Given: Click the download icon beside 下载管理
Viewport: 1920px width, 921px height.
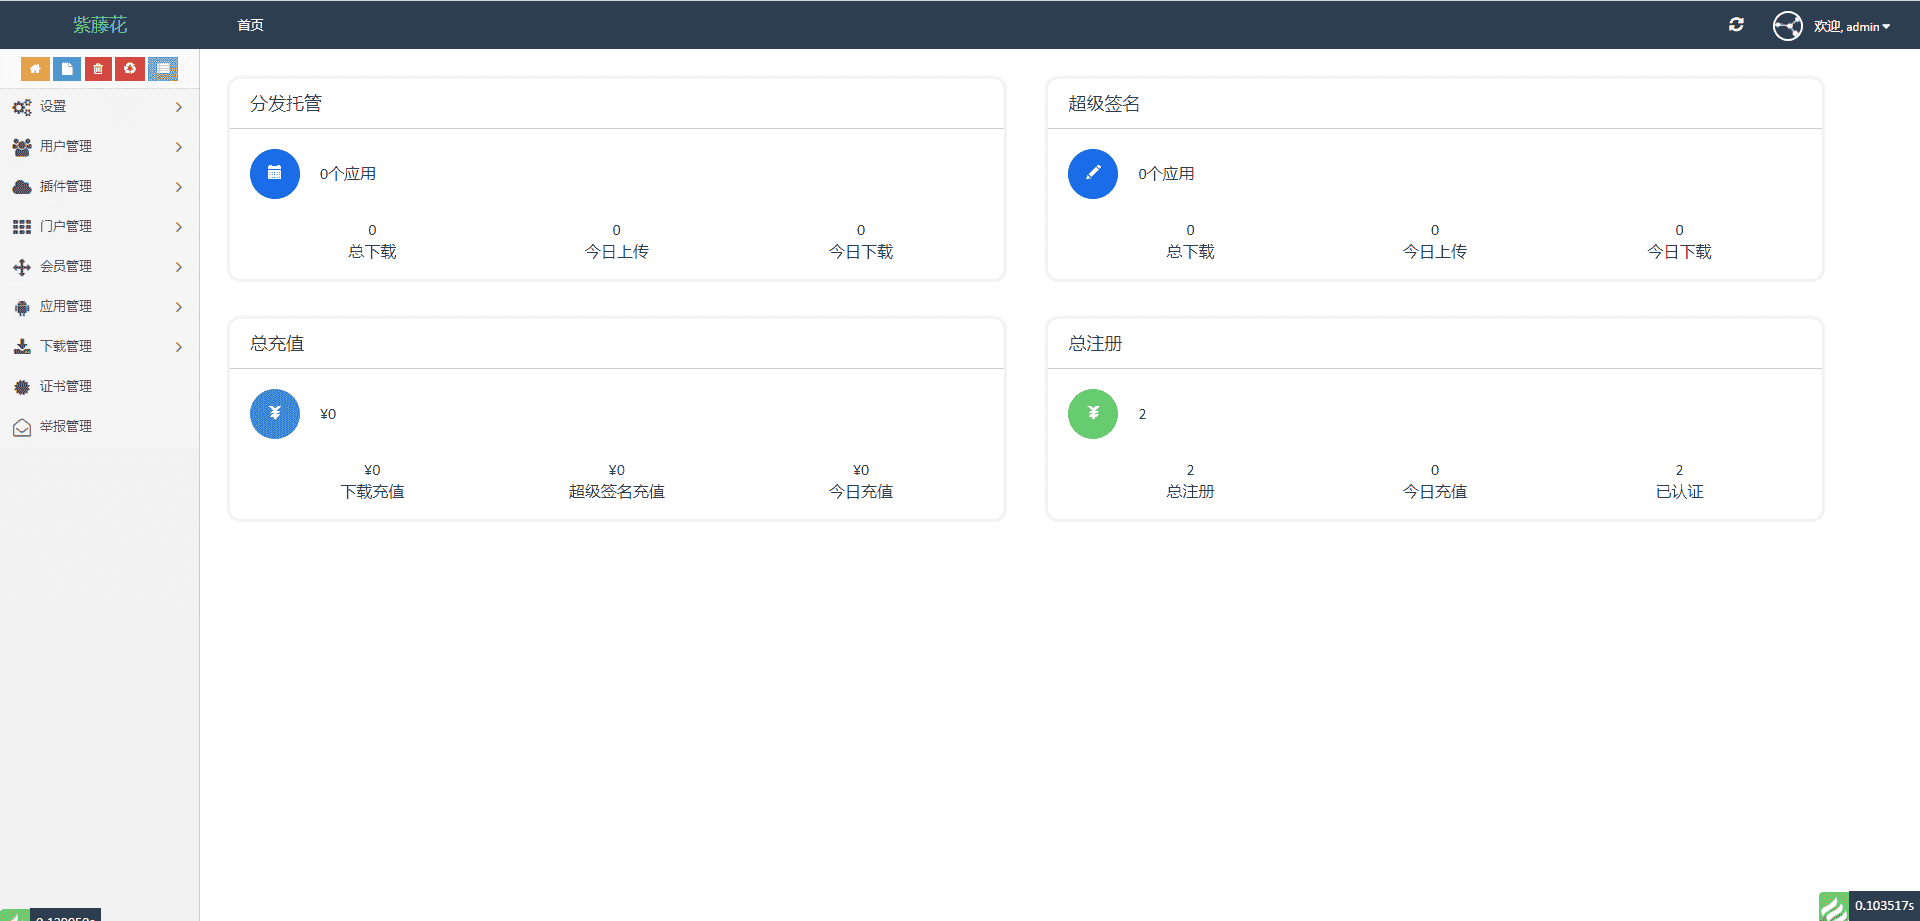Looking at the screenshot, I should point(22,347).
